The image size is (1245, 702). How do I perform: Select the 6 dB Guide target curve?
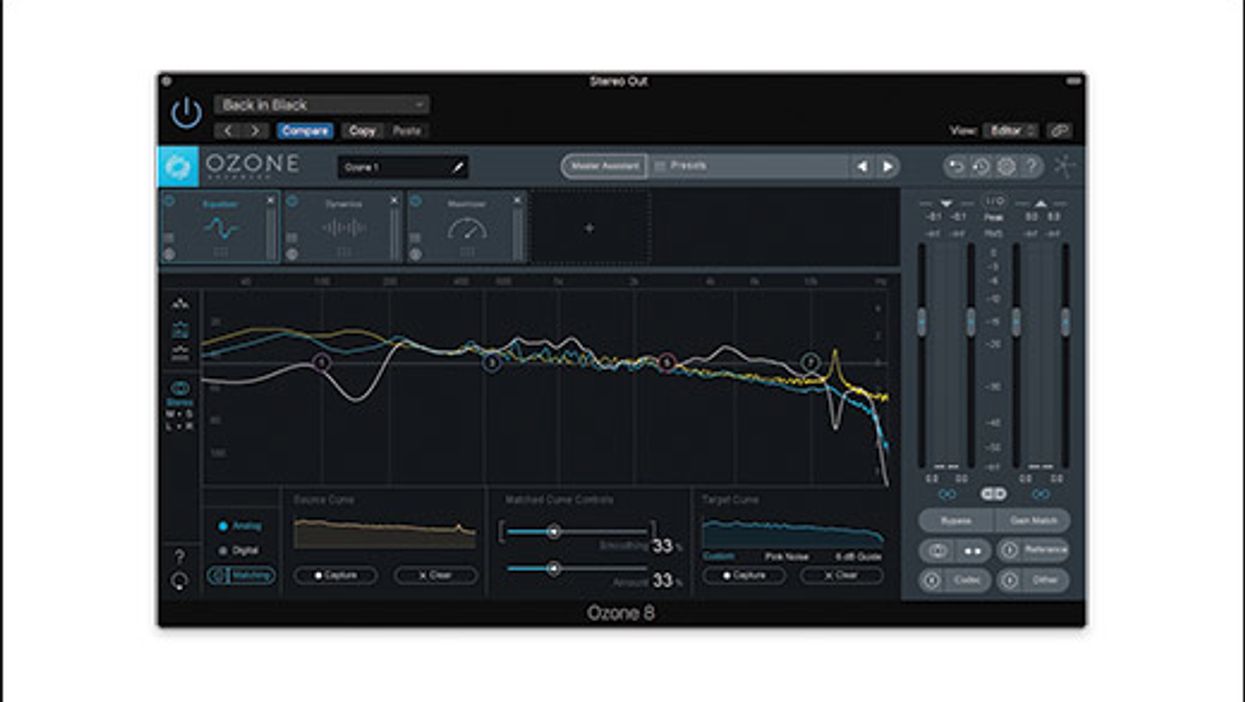pyautogui.click(x=858, y=556)
